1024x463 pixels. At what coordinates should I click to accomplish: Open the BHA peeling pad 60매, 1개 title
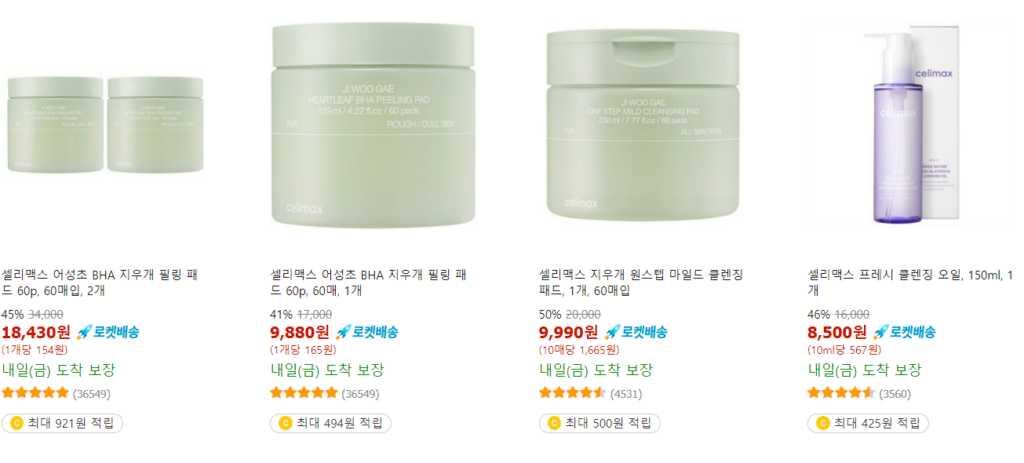point(368,281)
